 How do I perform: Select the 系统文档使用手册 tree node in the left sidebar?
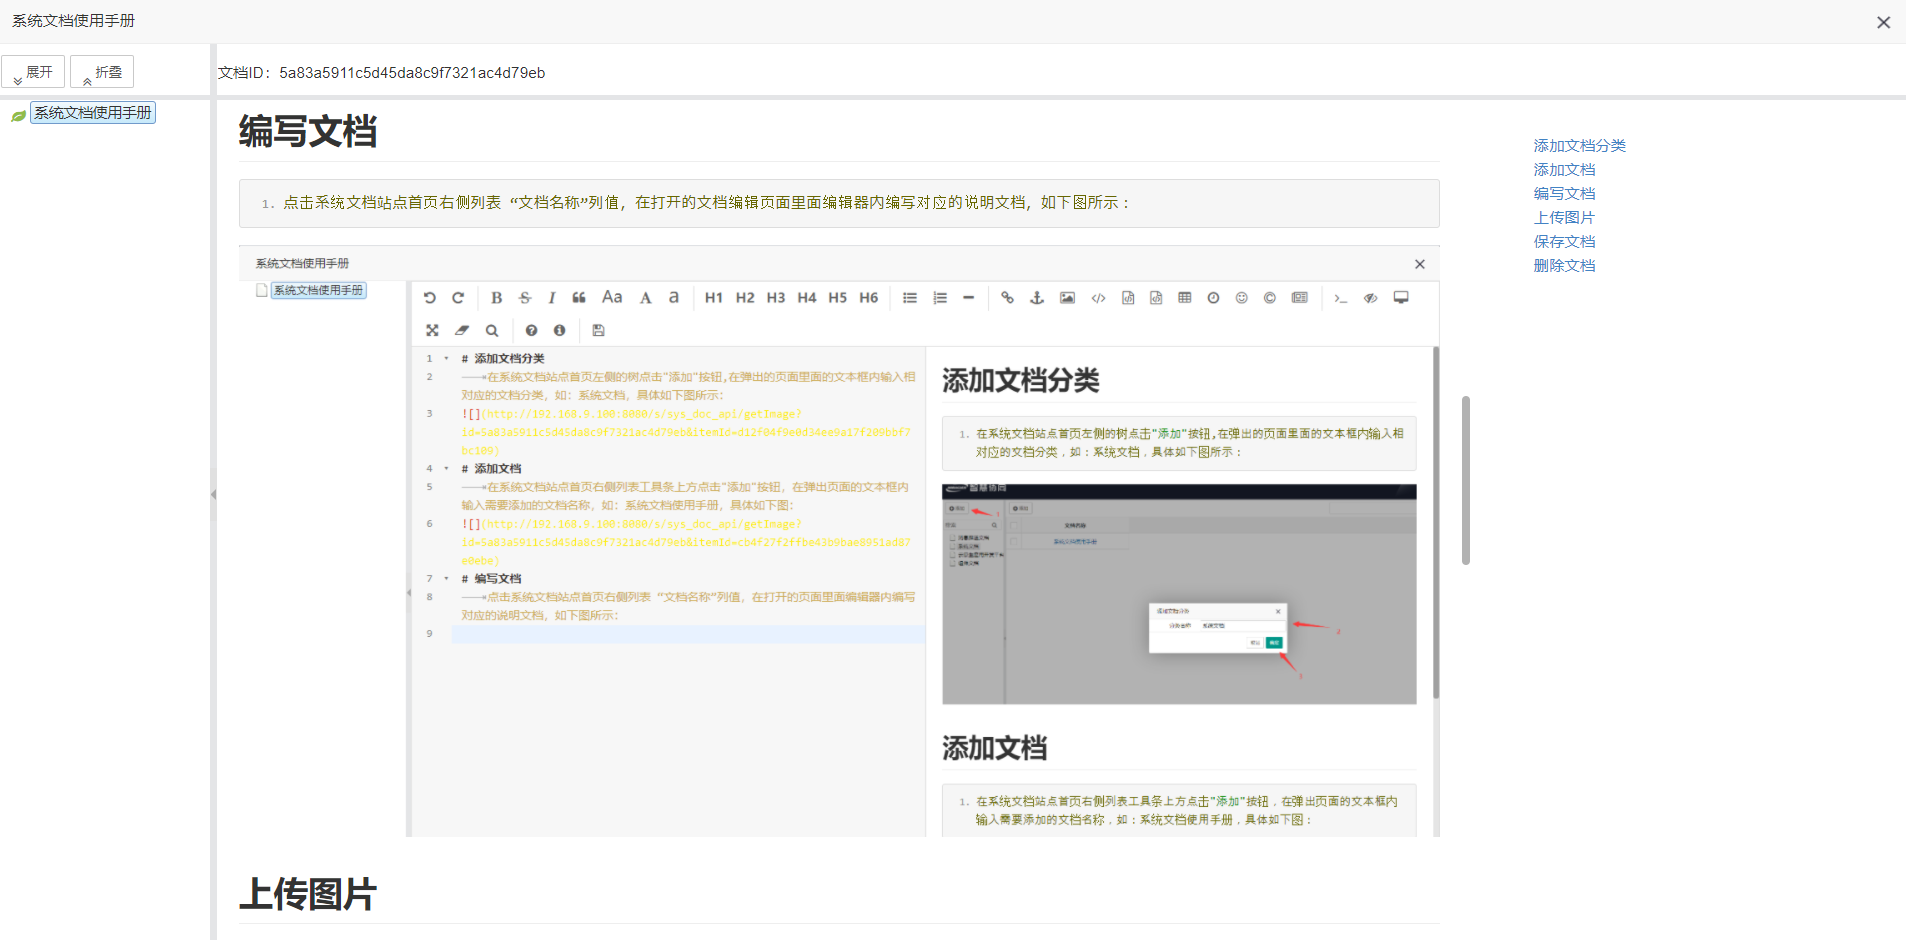(x=93, y=113)
